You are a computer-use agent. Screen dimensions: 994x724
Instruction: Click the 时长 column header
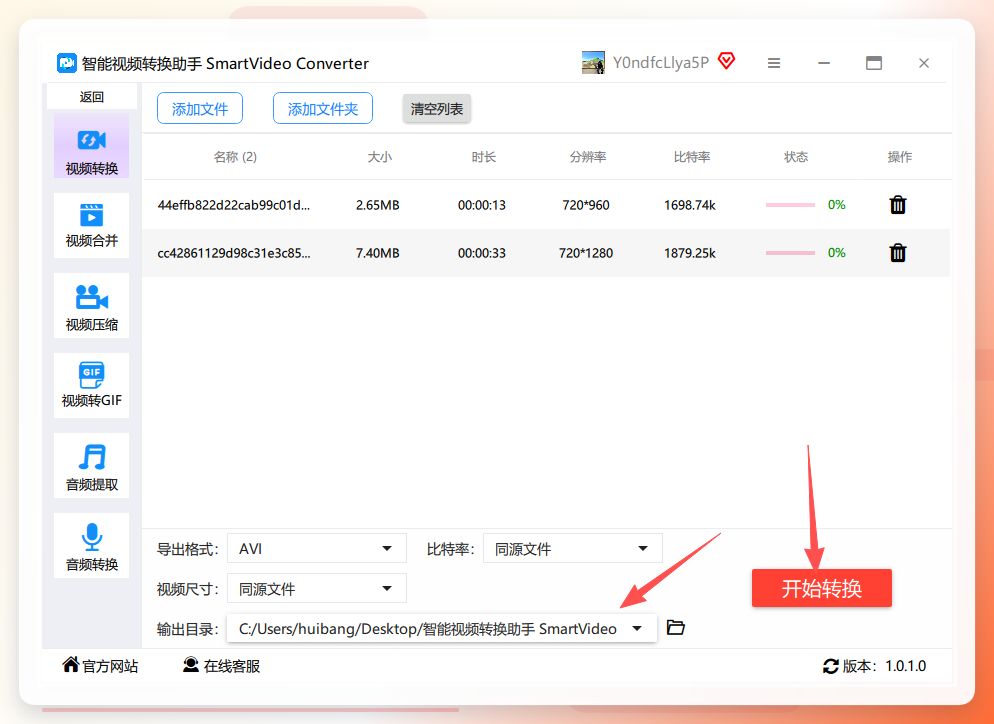[484, 157]
